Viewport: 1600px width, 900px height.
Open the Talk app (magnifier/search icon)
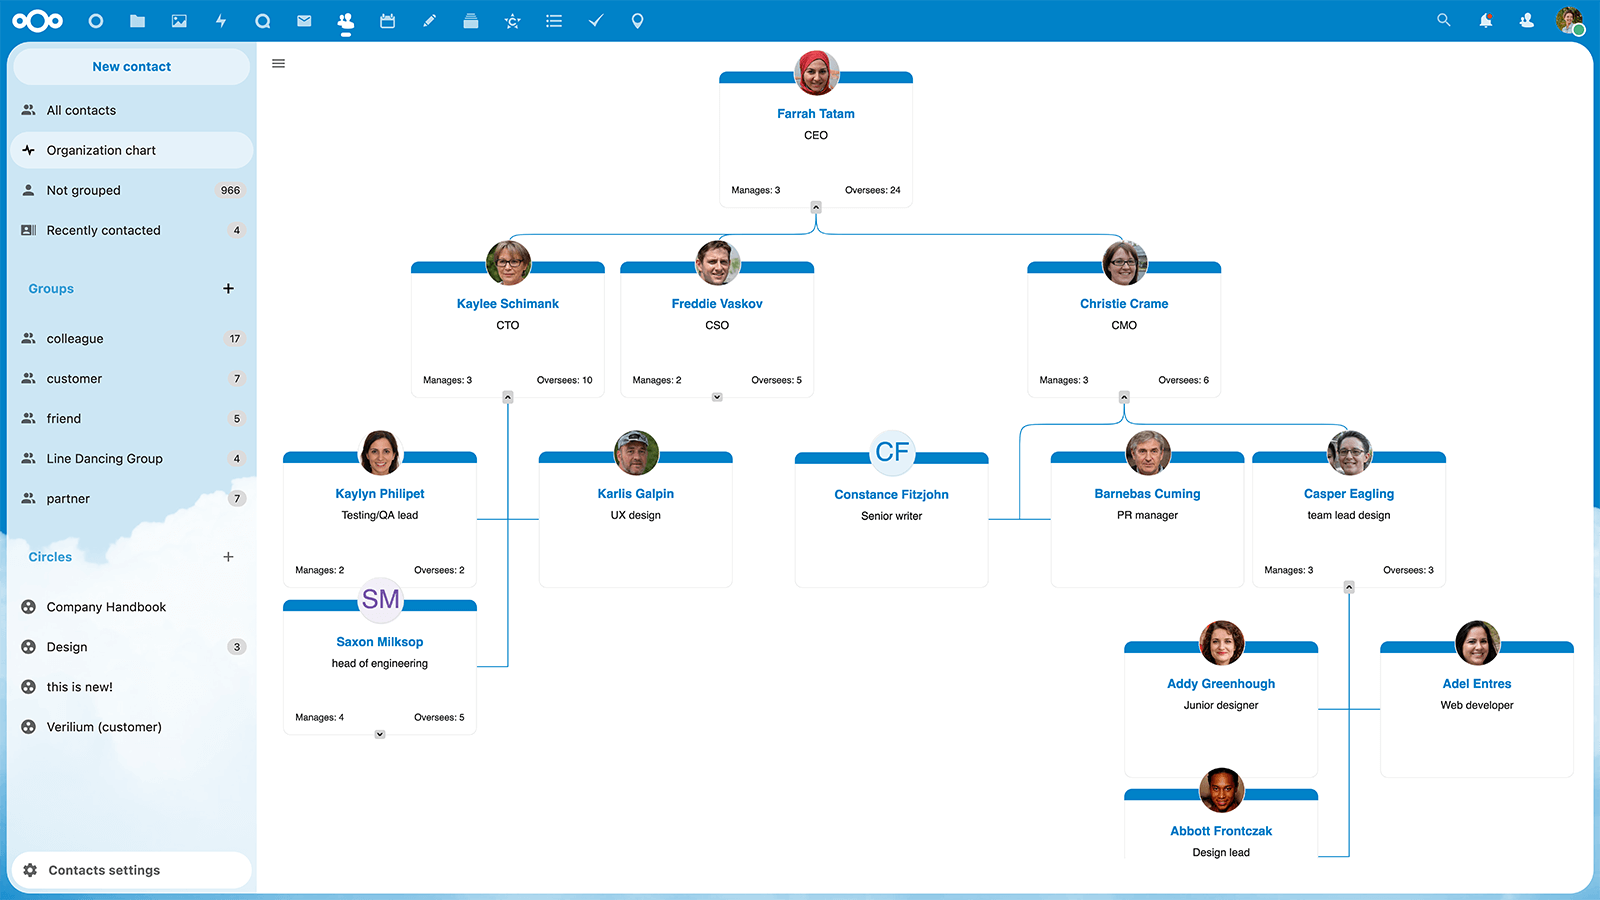coord(262,20)
